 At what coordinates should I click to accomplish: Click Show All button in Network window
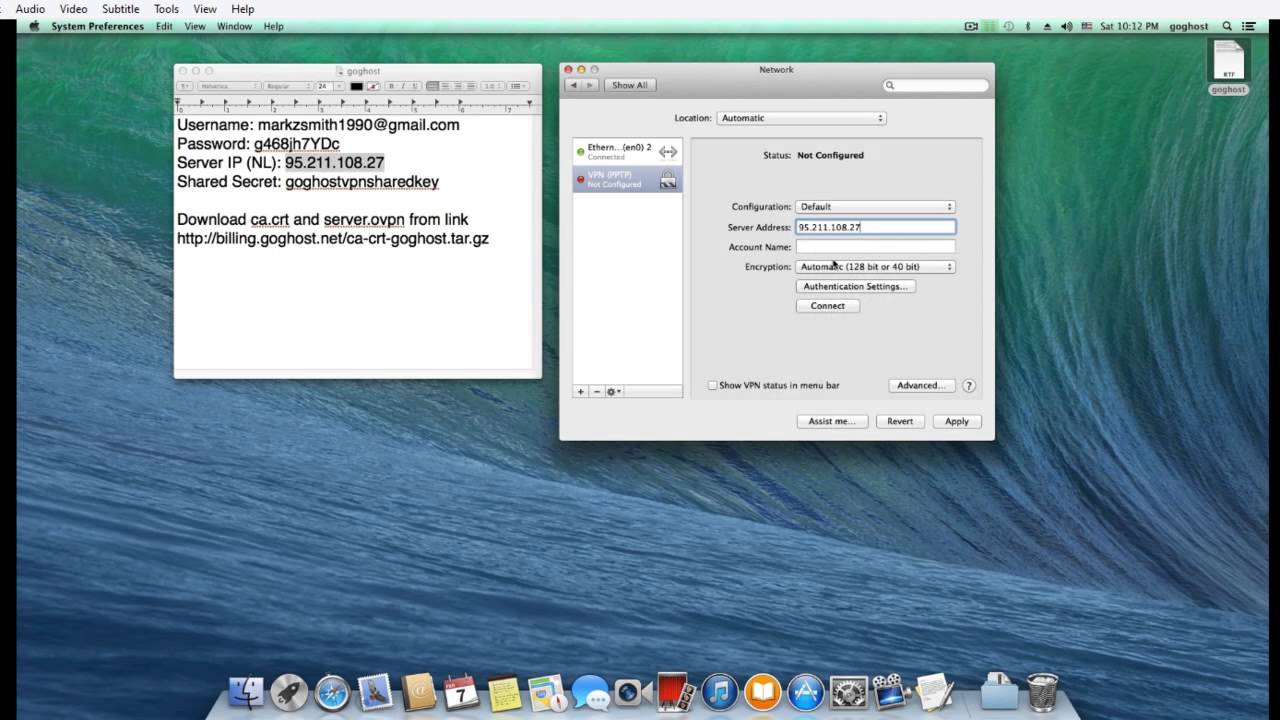click(630, 85)
